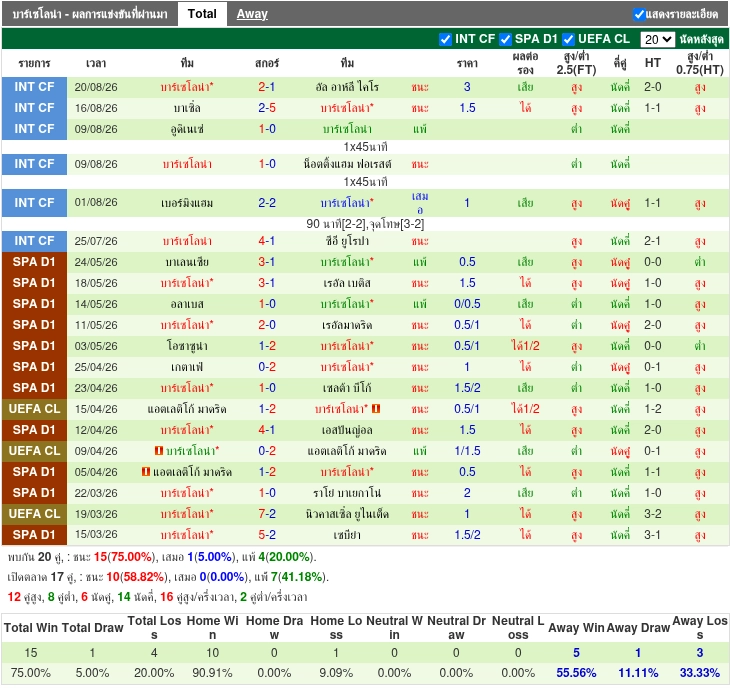Uncheck the SPA D1 filter checkbox

(x=505, y=39)
